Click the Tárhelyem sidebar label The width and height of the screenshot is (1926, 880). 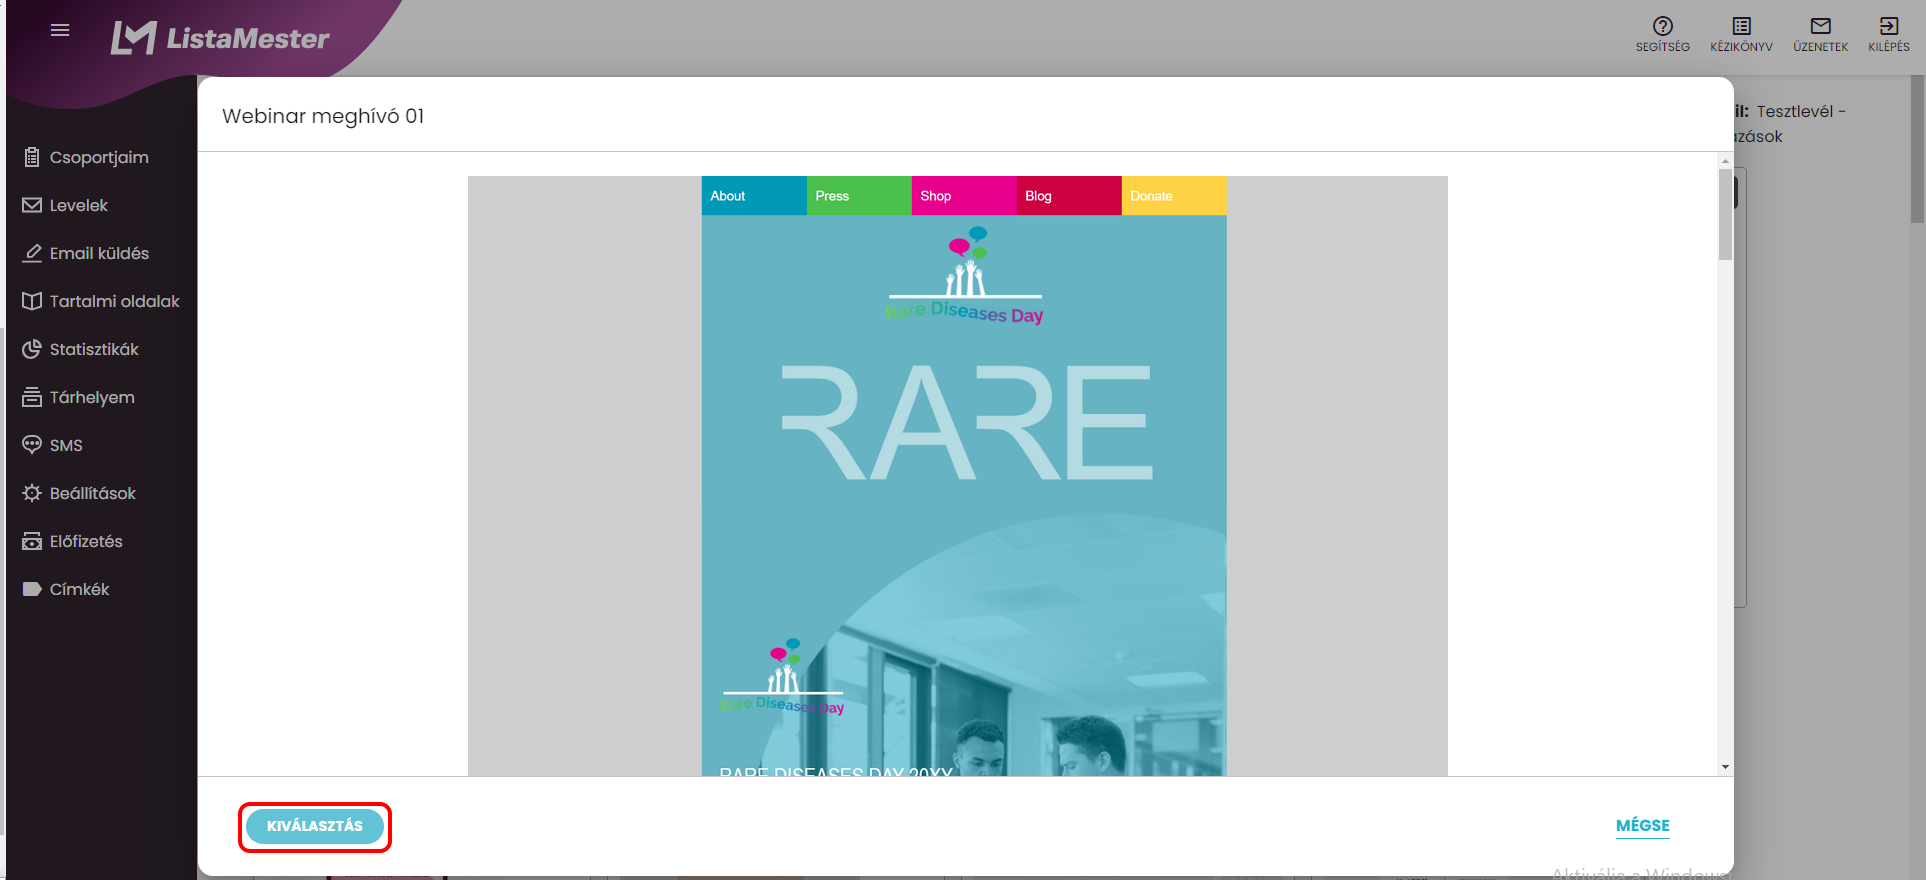click(92, 397)
